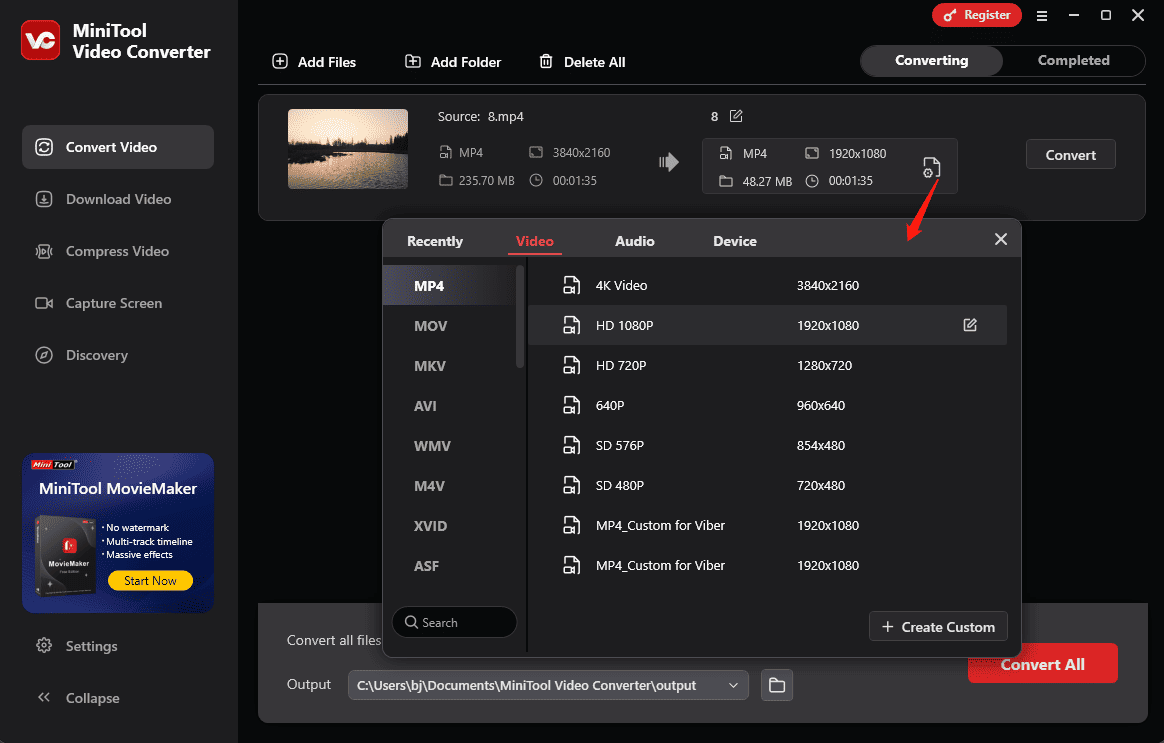This screenshot has height=743, width=1164.
Task: Open the Download Video section
Action: pyautogui.click(x=118, y=199)
